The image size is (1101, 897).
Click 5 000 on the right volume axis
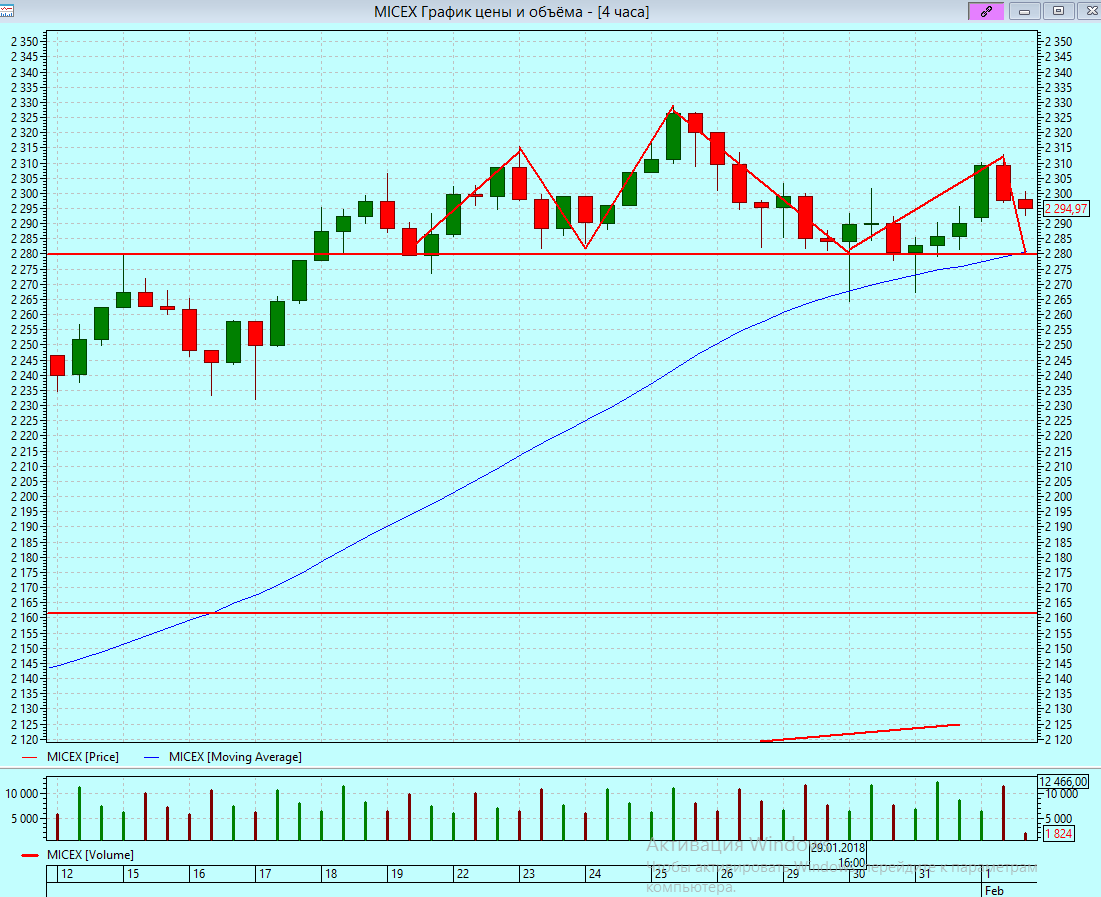tap(1059, 819)
